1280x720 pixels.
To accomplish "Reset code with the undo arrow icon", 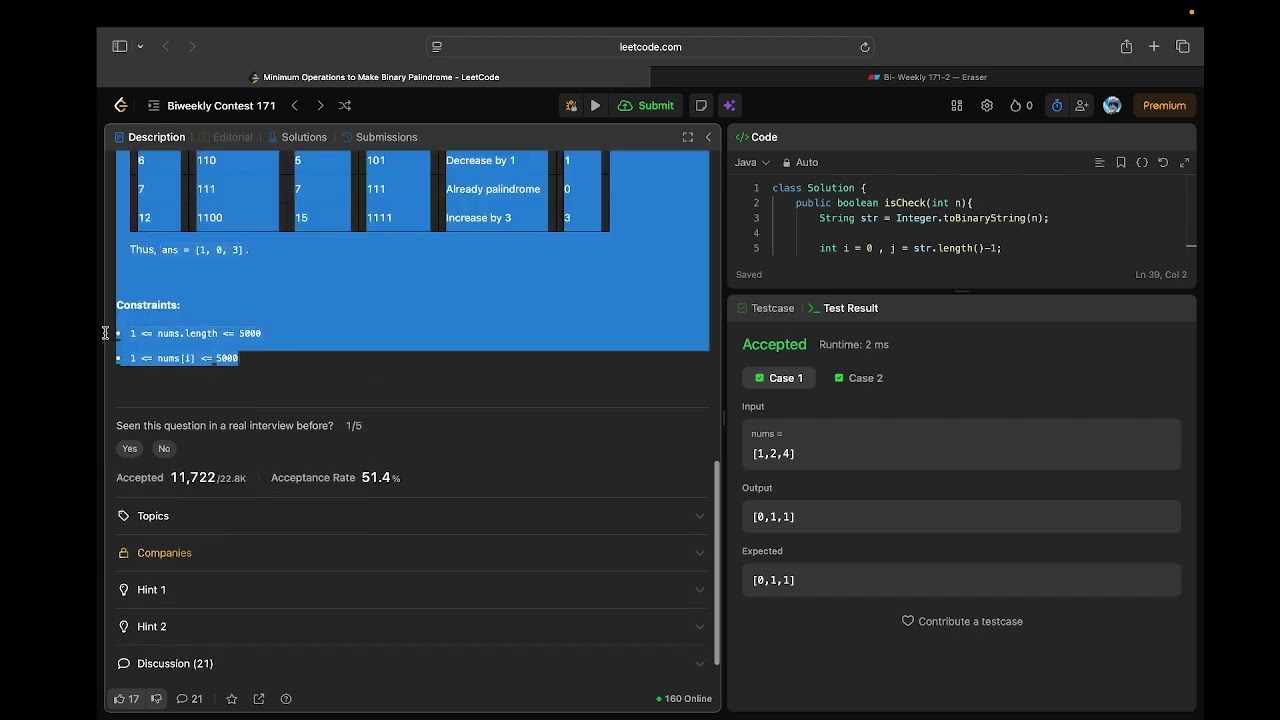I will (x=1163, y=162).
